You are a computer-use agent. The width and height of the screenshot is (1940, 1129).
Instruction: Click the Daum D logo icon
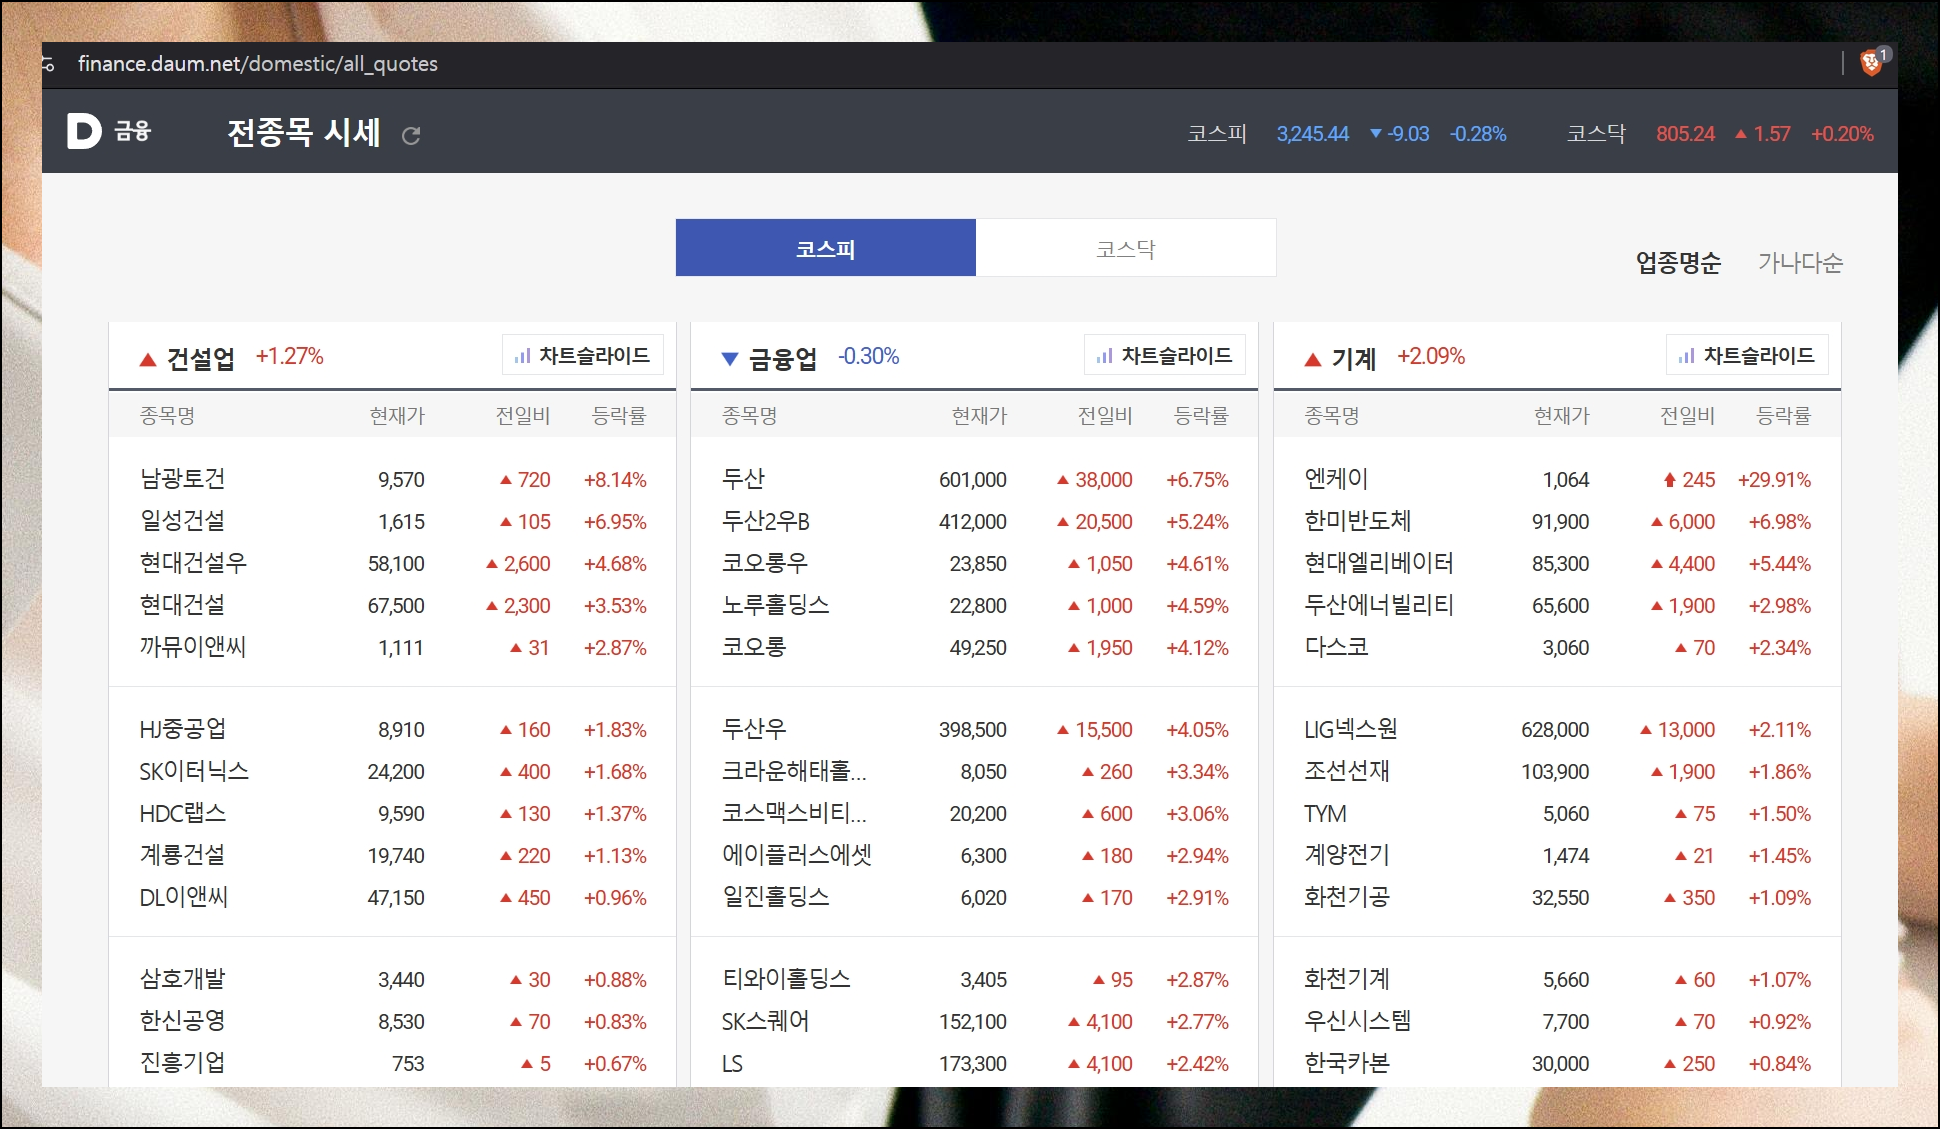pyautogui.click(x=84, y=131)
